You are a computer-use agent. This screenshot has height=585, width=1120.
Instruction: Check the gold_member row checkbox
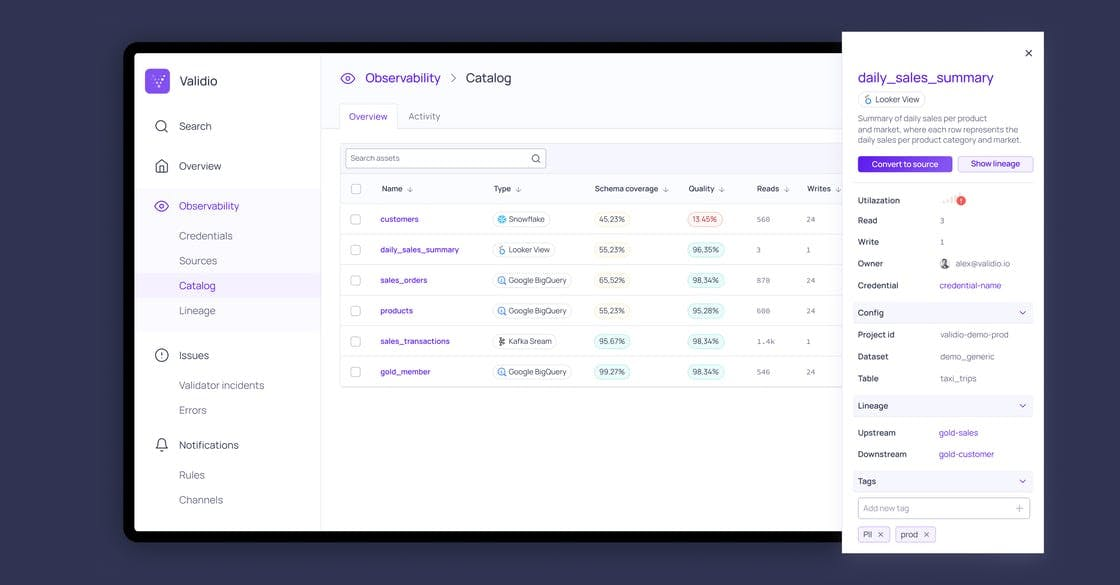356,371
